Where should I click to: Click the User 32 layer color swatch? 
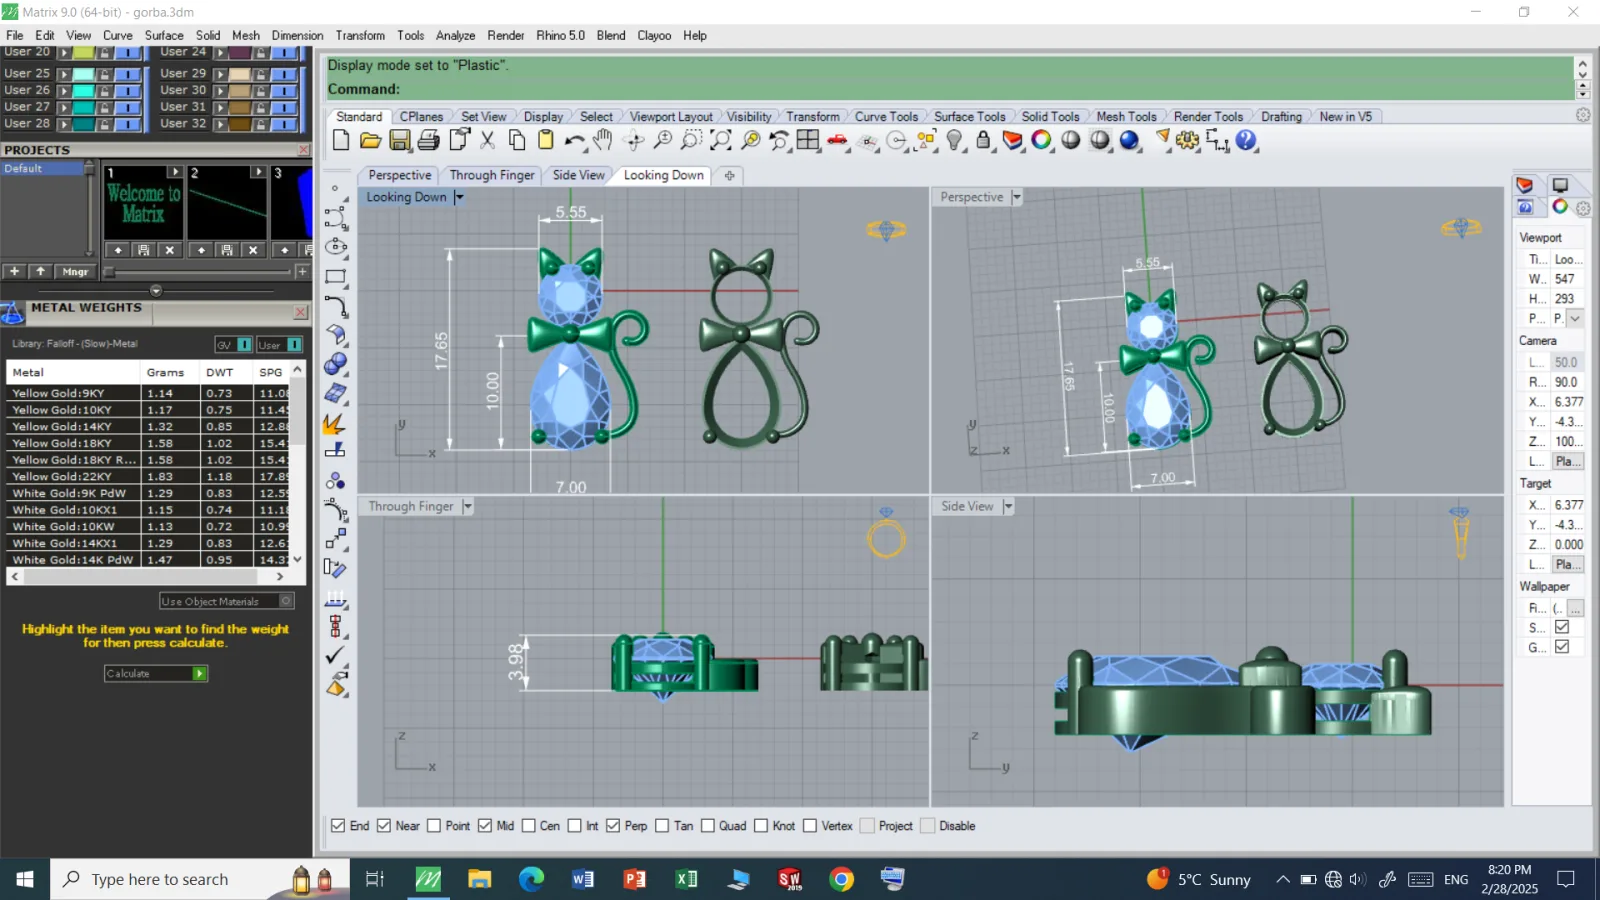[x=239, y=125]
